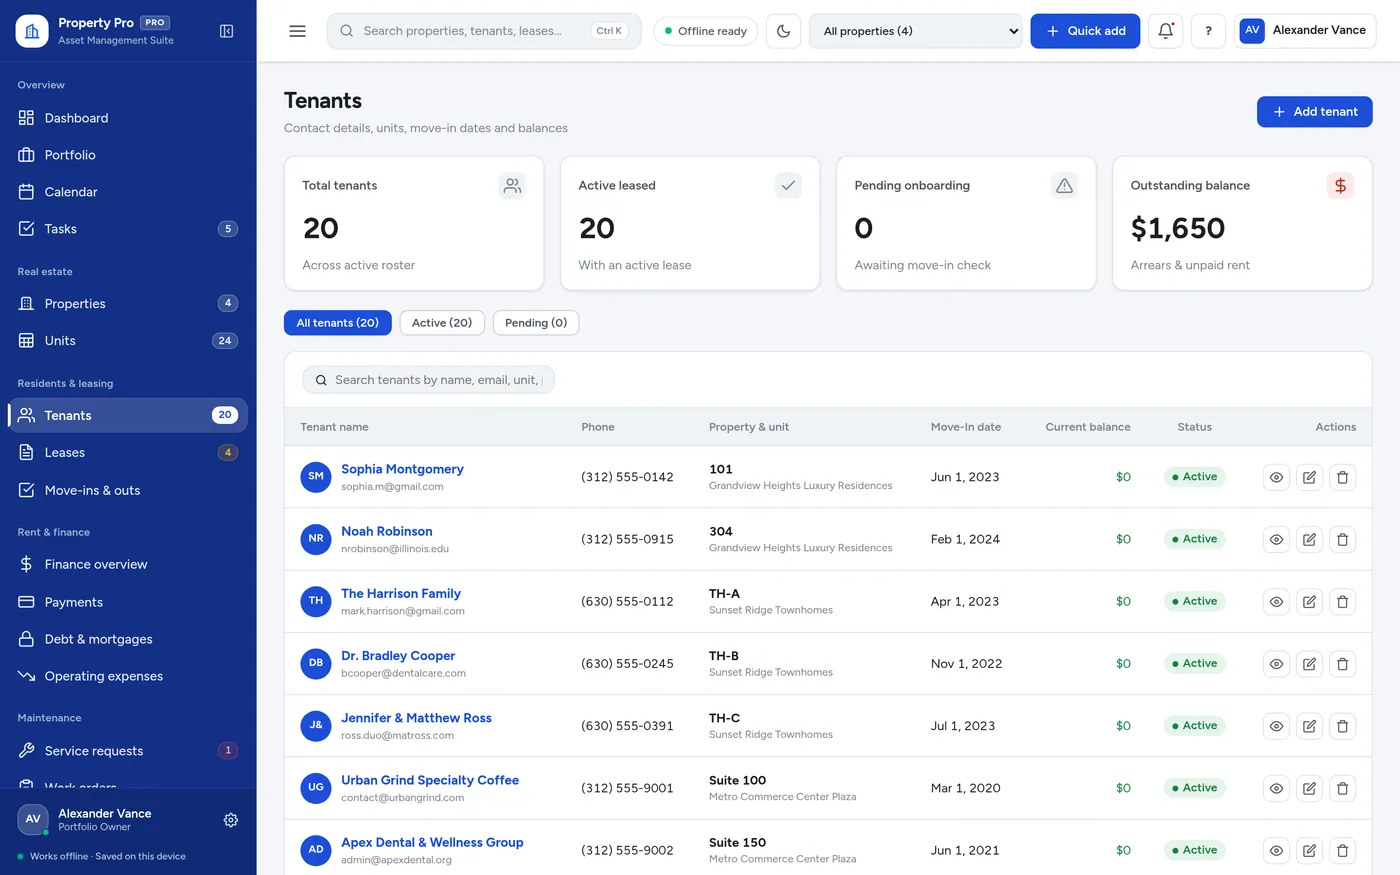Edit Jennifer & Matthew Ross record
Screen dimensions: 1400x875
coord(1309,726)
